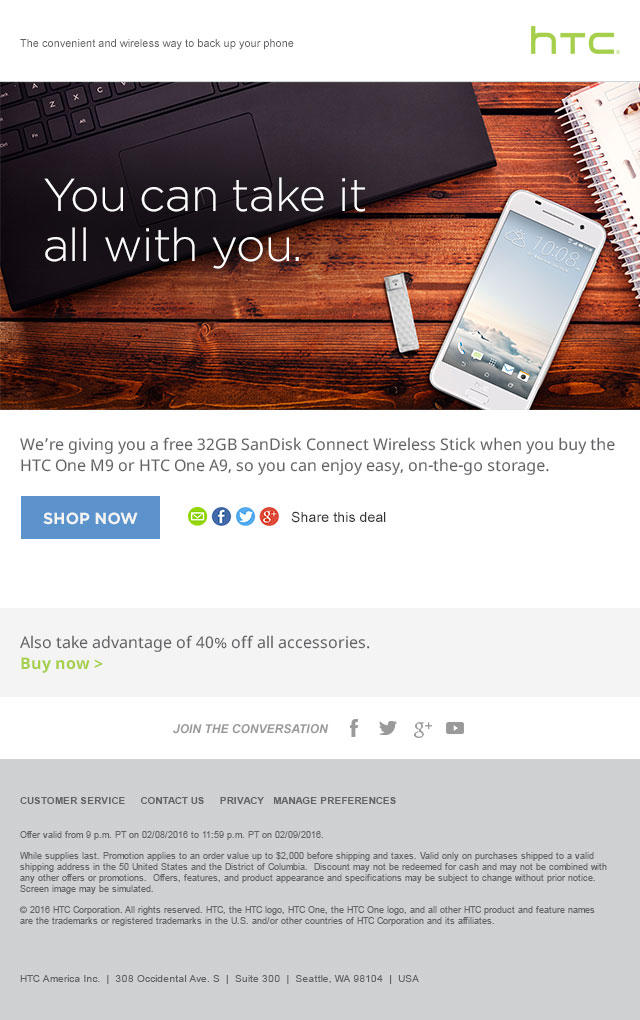
Task: Share this deal on Facebook
Action: pos(221,517)
